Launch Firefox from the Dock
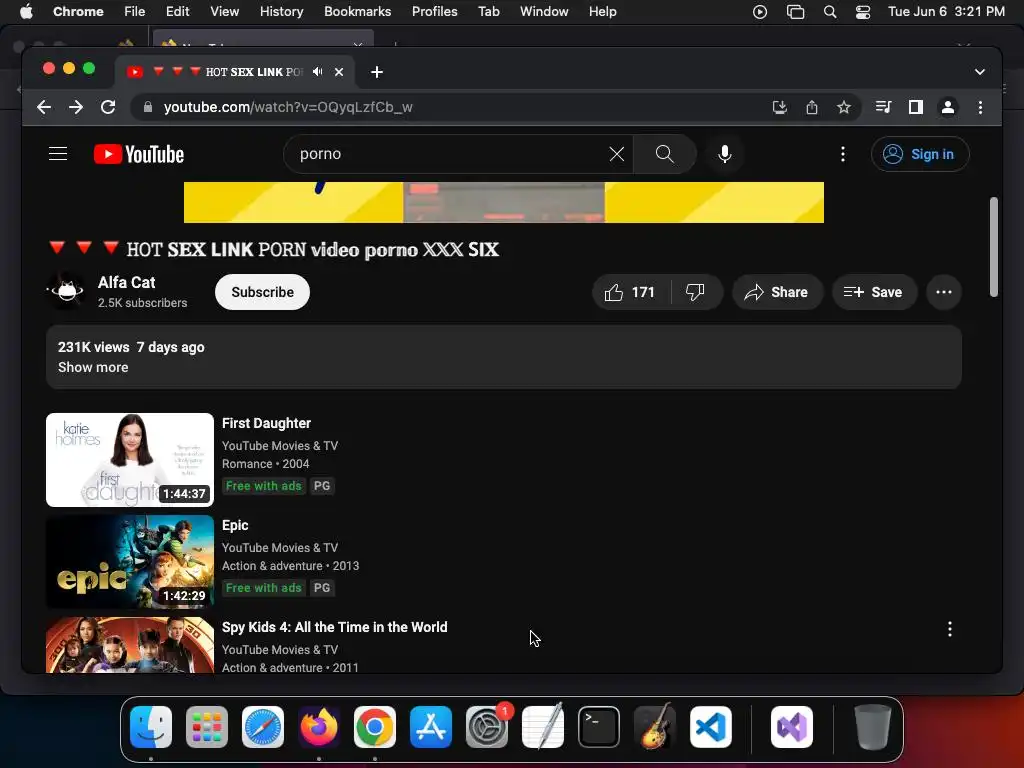The width and height of the screenshot is (1024, 768). pos(319,727)
